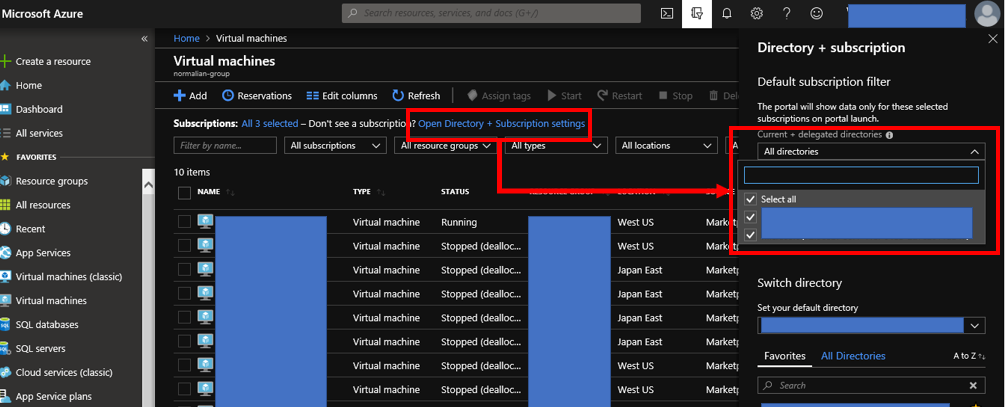Open the help question mark icon
Screen dimensions: 1007x407
click(786, 13)
